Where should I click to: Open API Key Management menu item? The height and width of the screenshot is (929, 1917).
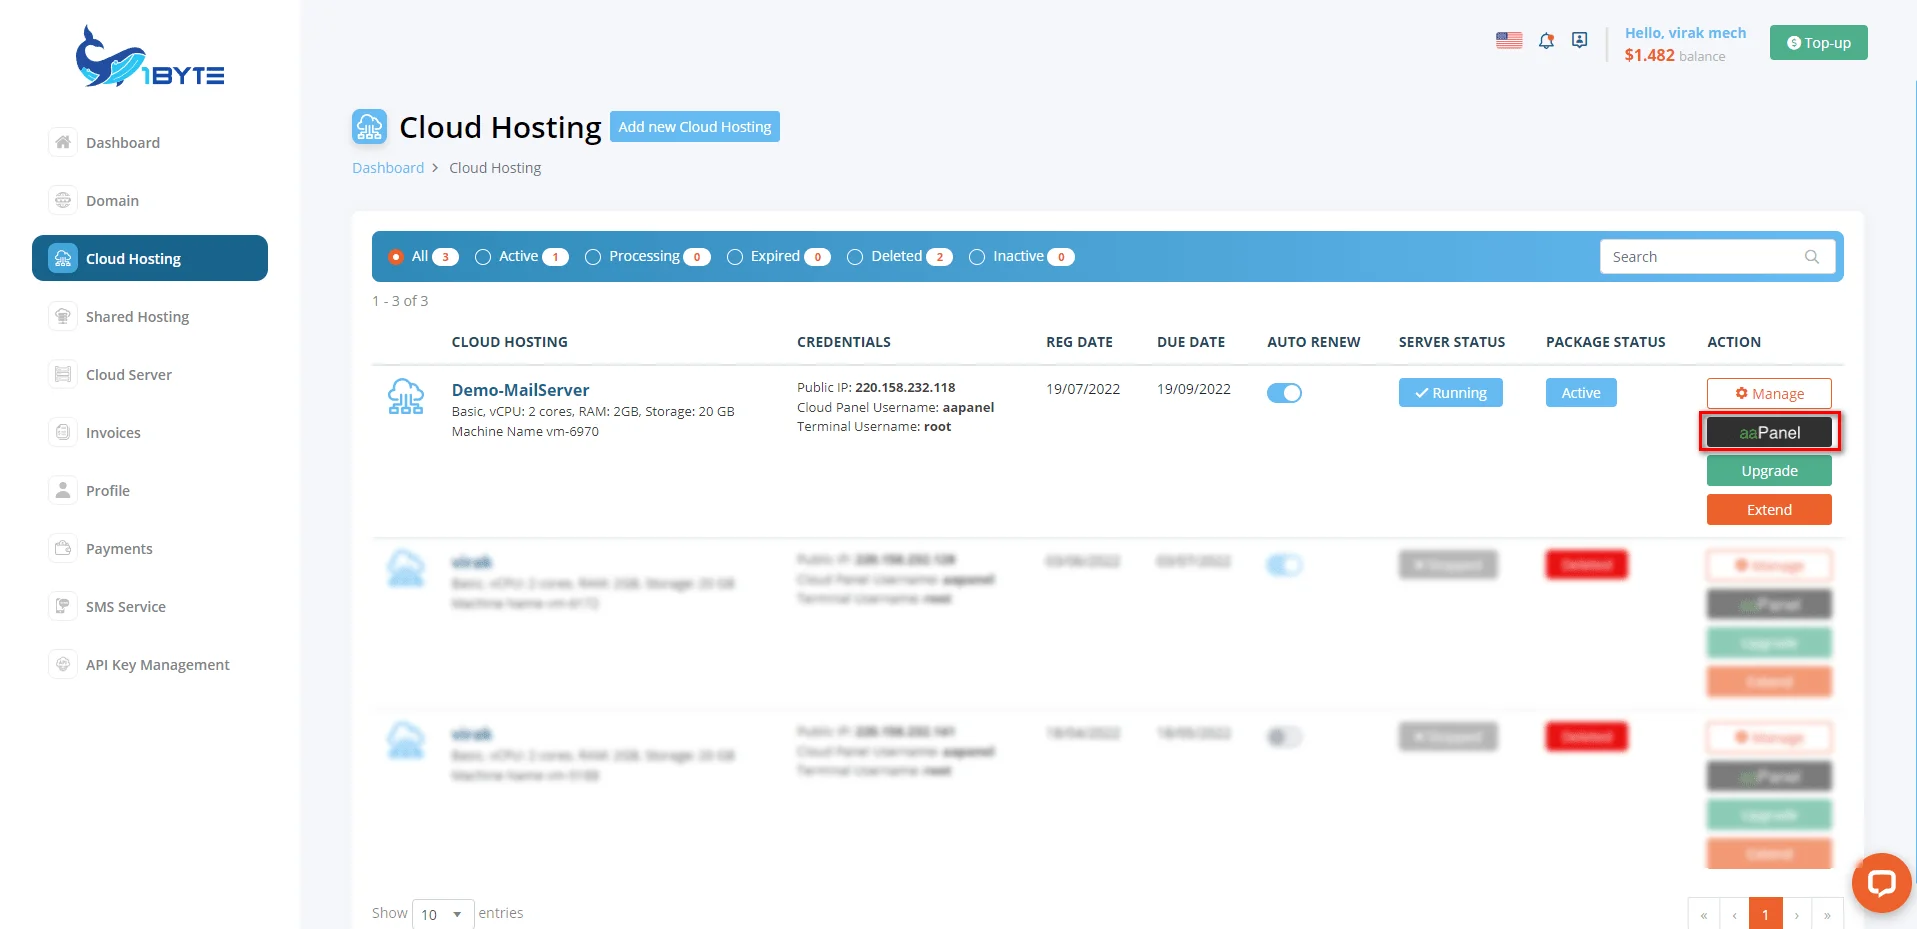pos(158,664)
